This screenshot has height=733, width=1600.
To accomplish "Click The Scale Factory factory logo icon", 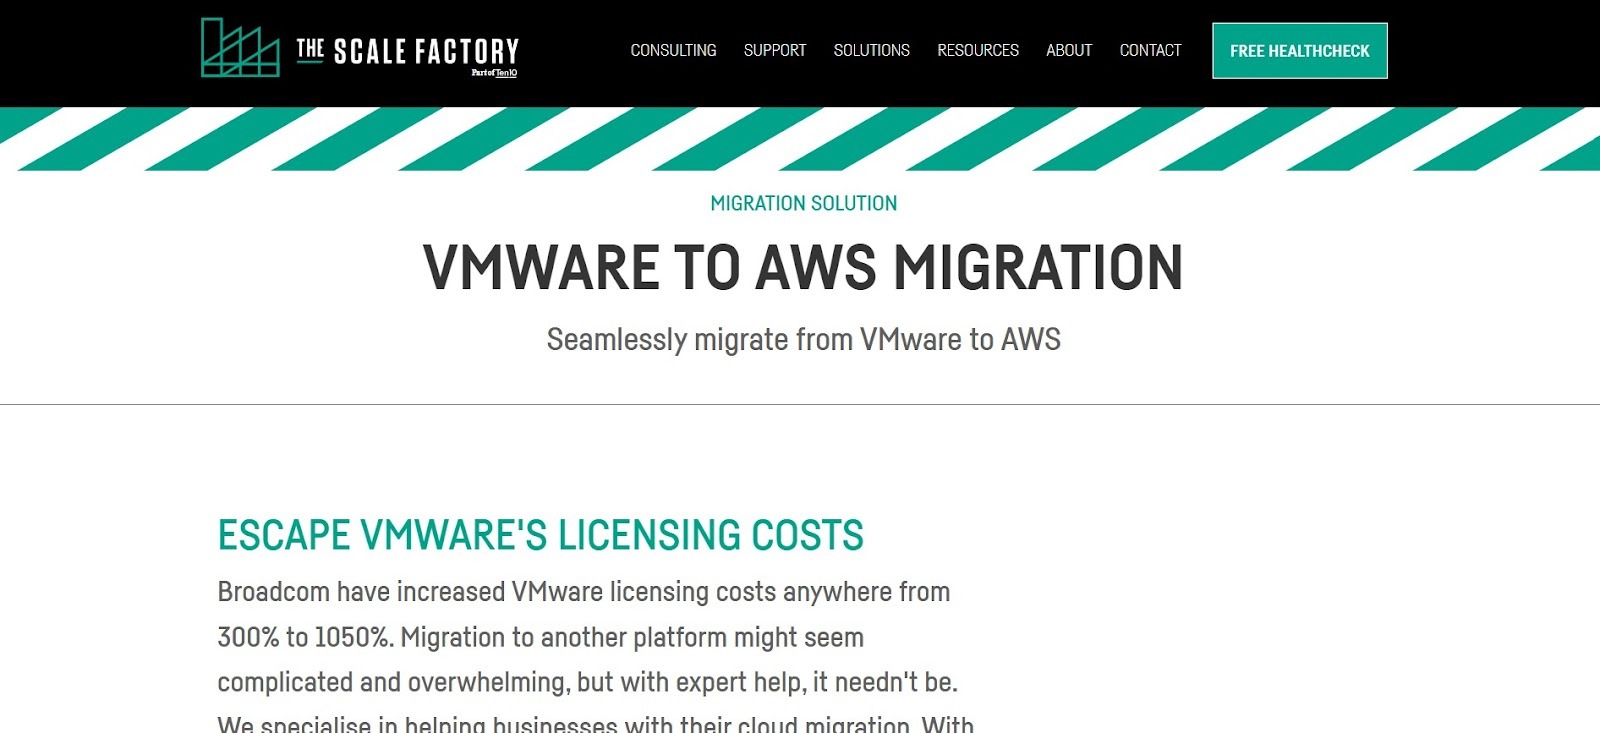I will pyautogui.click(x=240, y=47).
